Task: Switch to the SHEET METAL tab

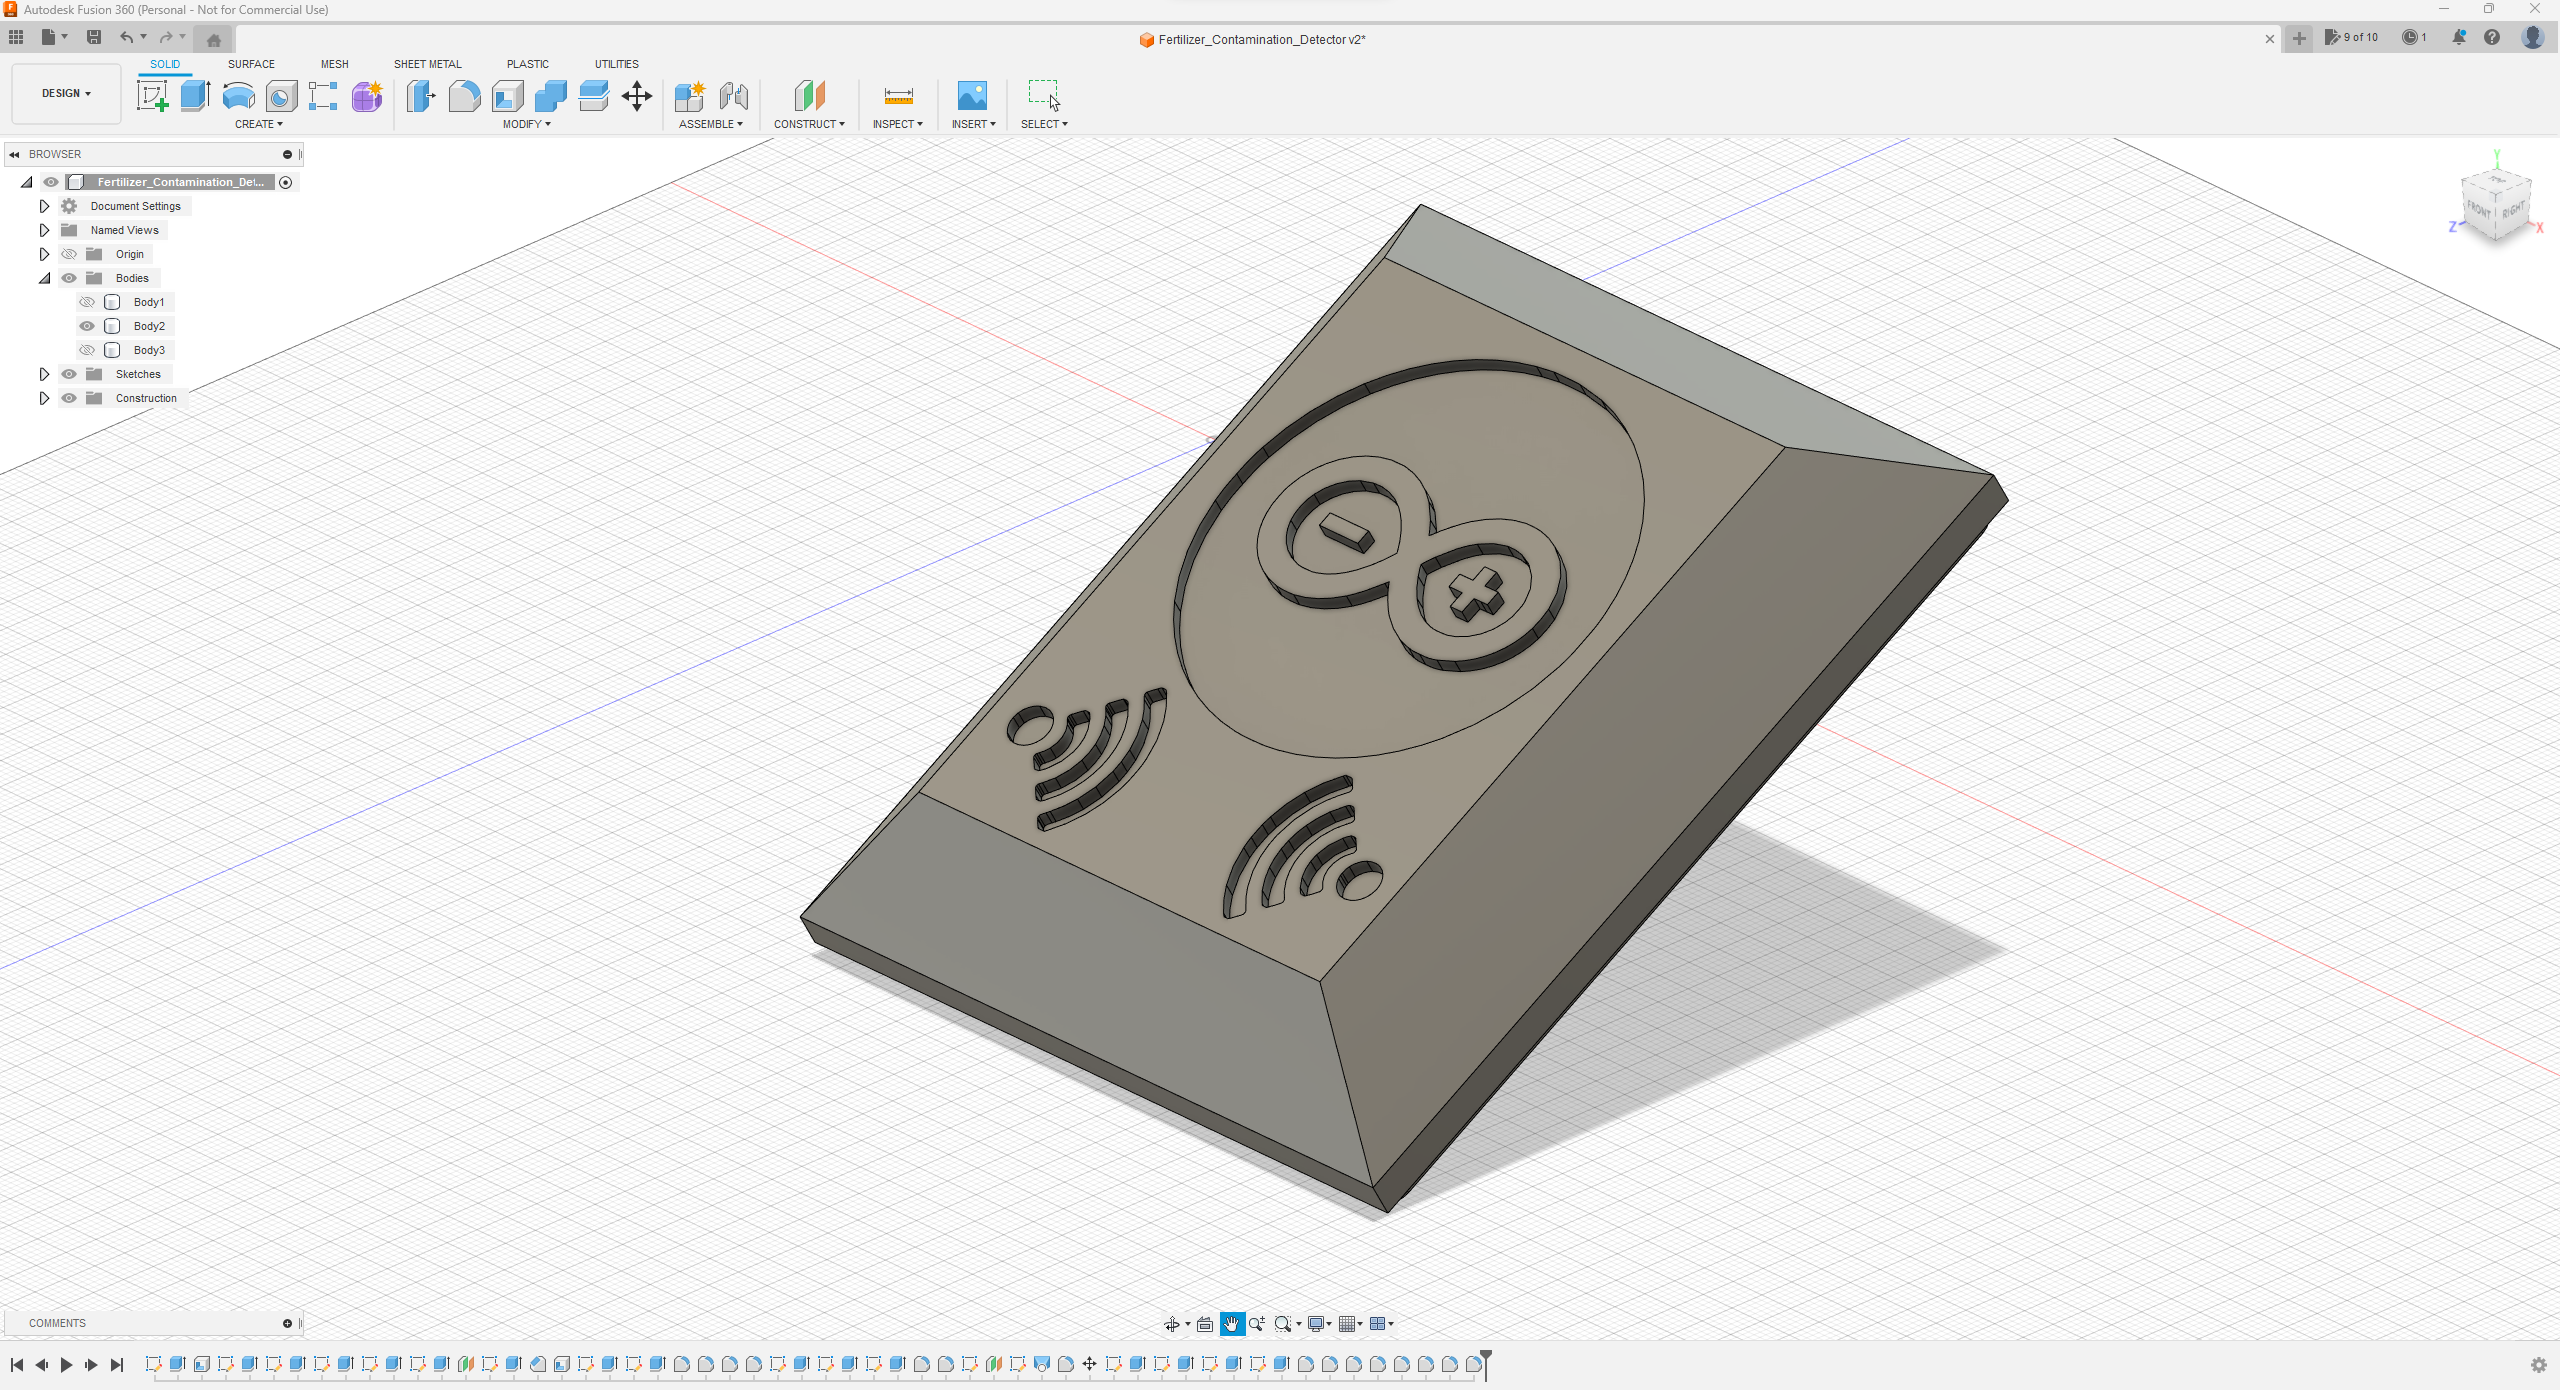Action: 427,63
